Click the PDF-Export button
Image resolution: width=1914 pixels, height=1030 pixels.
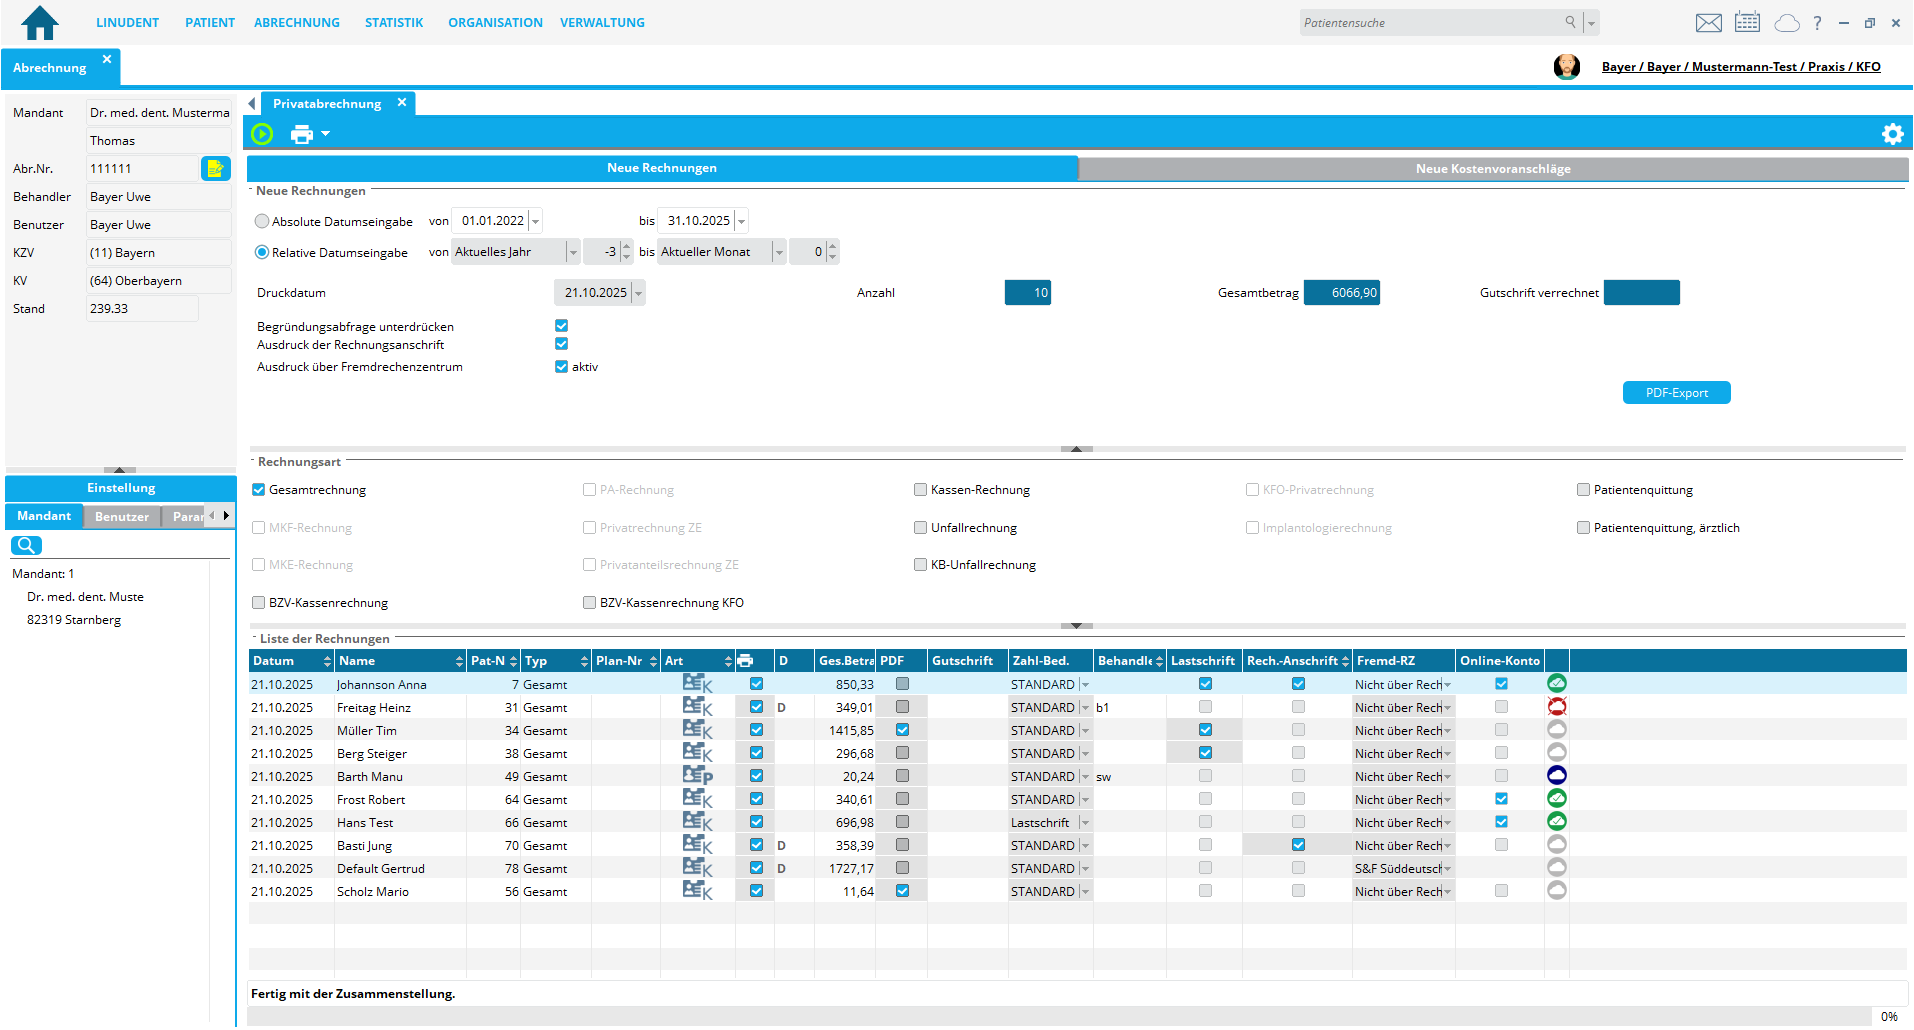pyautogui.click(x=1676, y=393)
